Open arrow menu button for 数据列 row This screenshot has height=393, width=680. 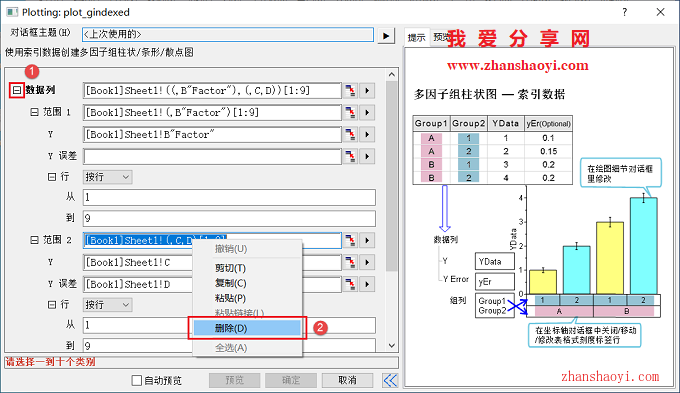point(367,91)
